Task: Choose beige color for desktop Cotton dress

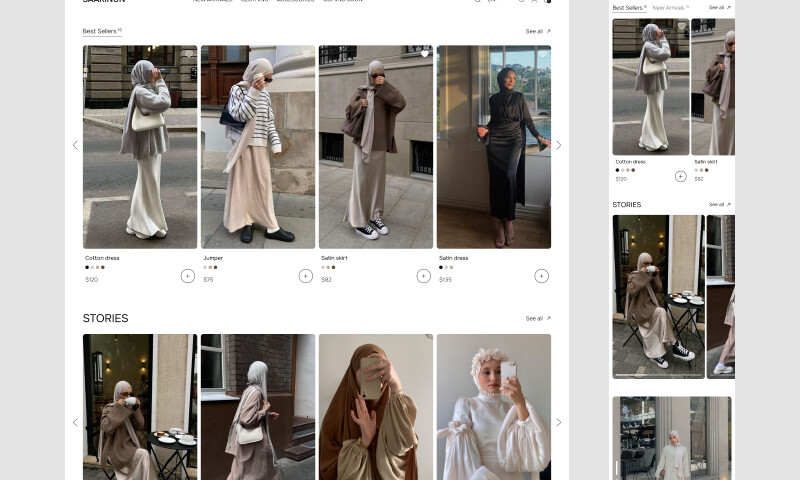Action: (97, 267)
